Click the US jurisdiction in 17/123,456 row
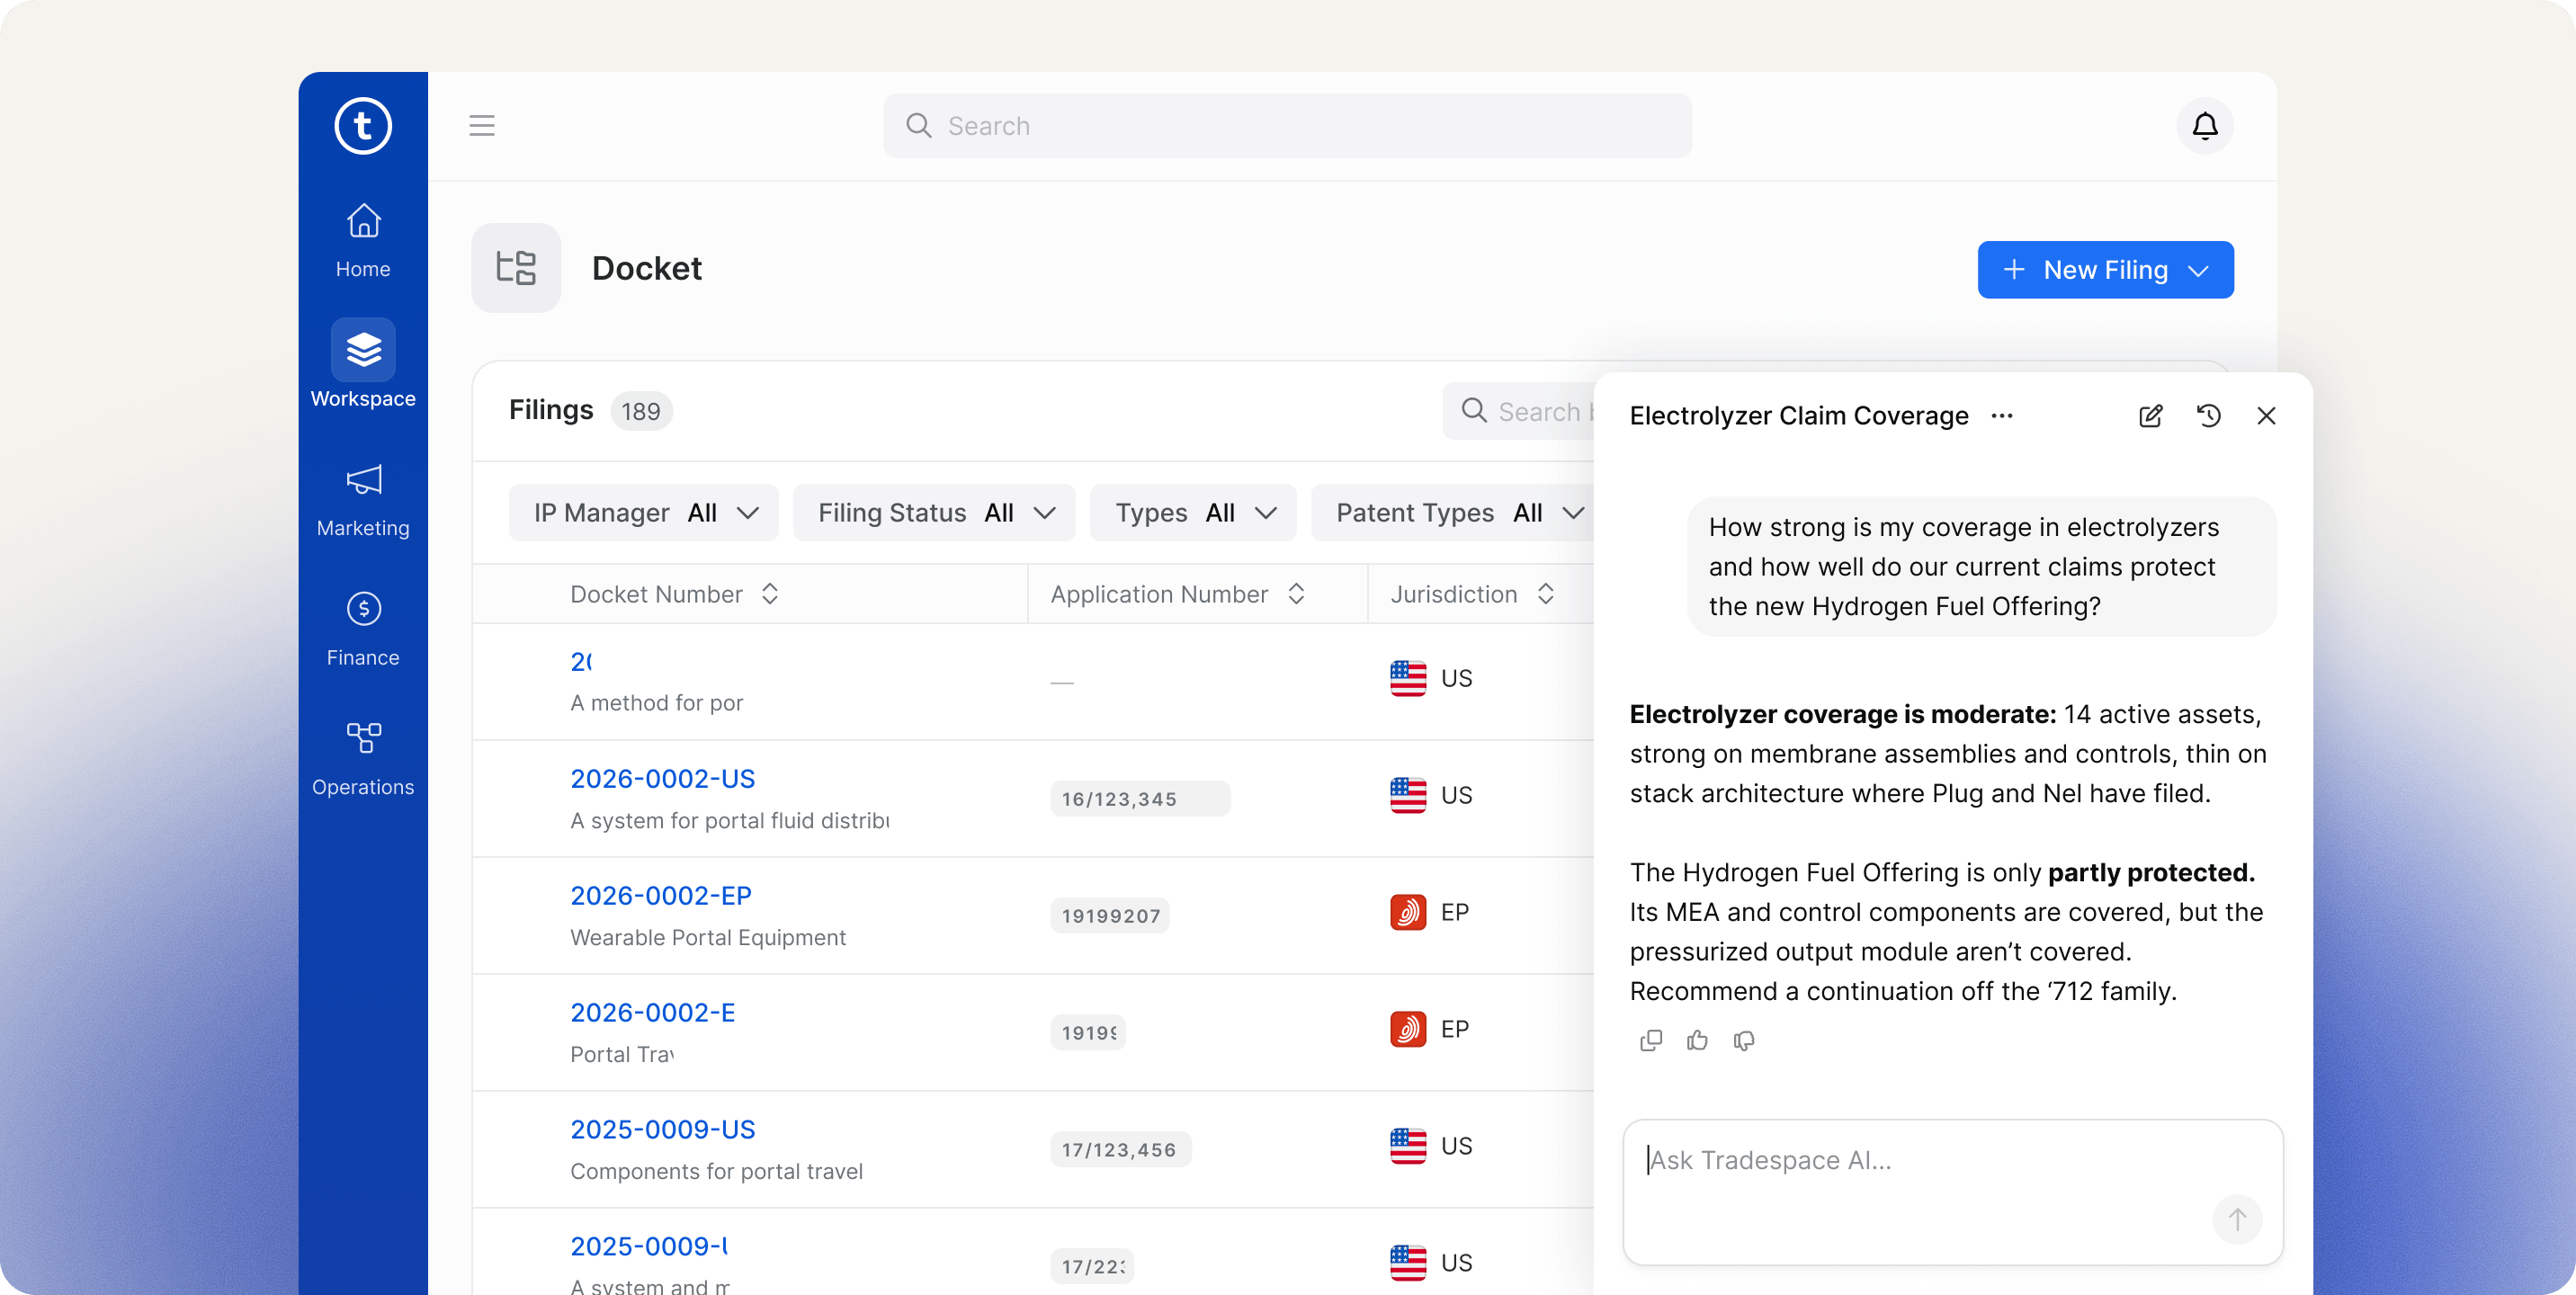2576x1295 pixels. click(1431, 1146)
